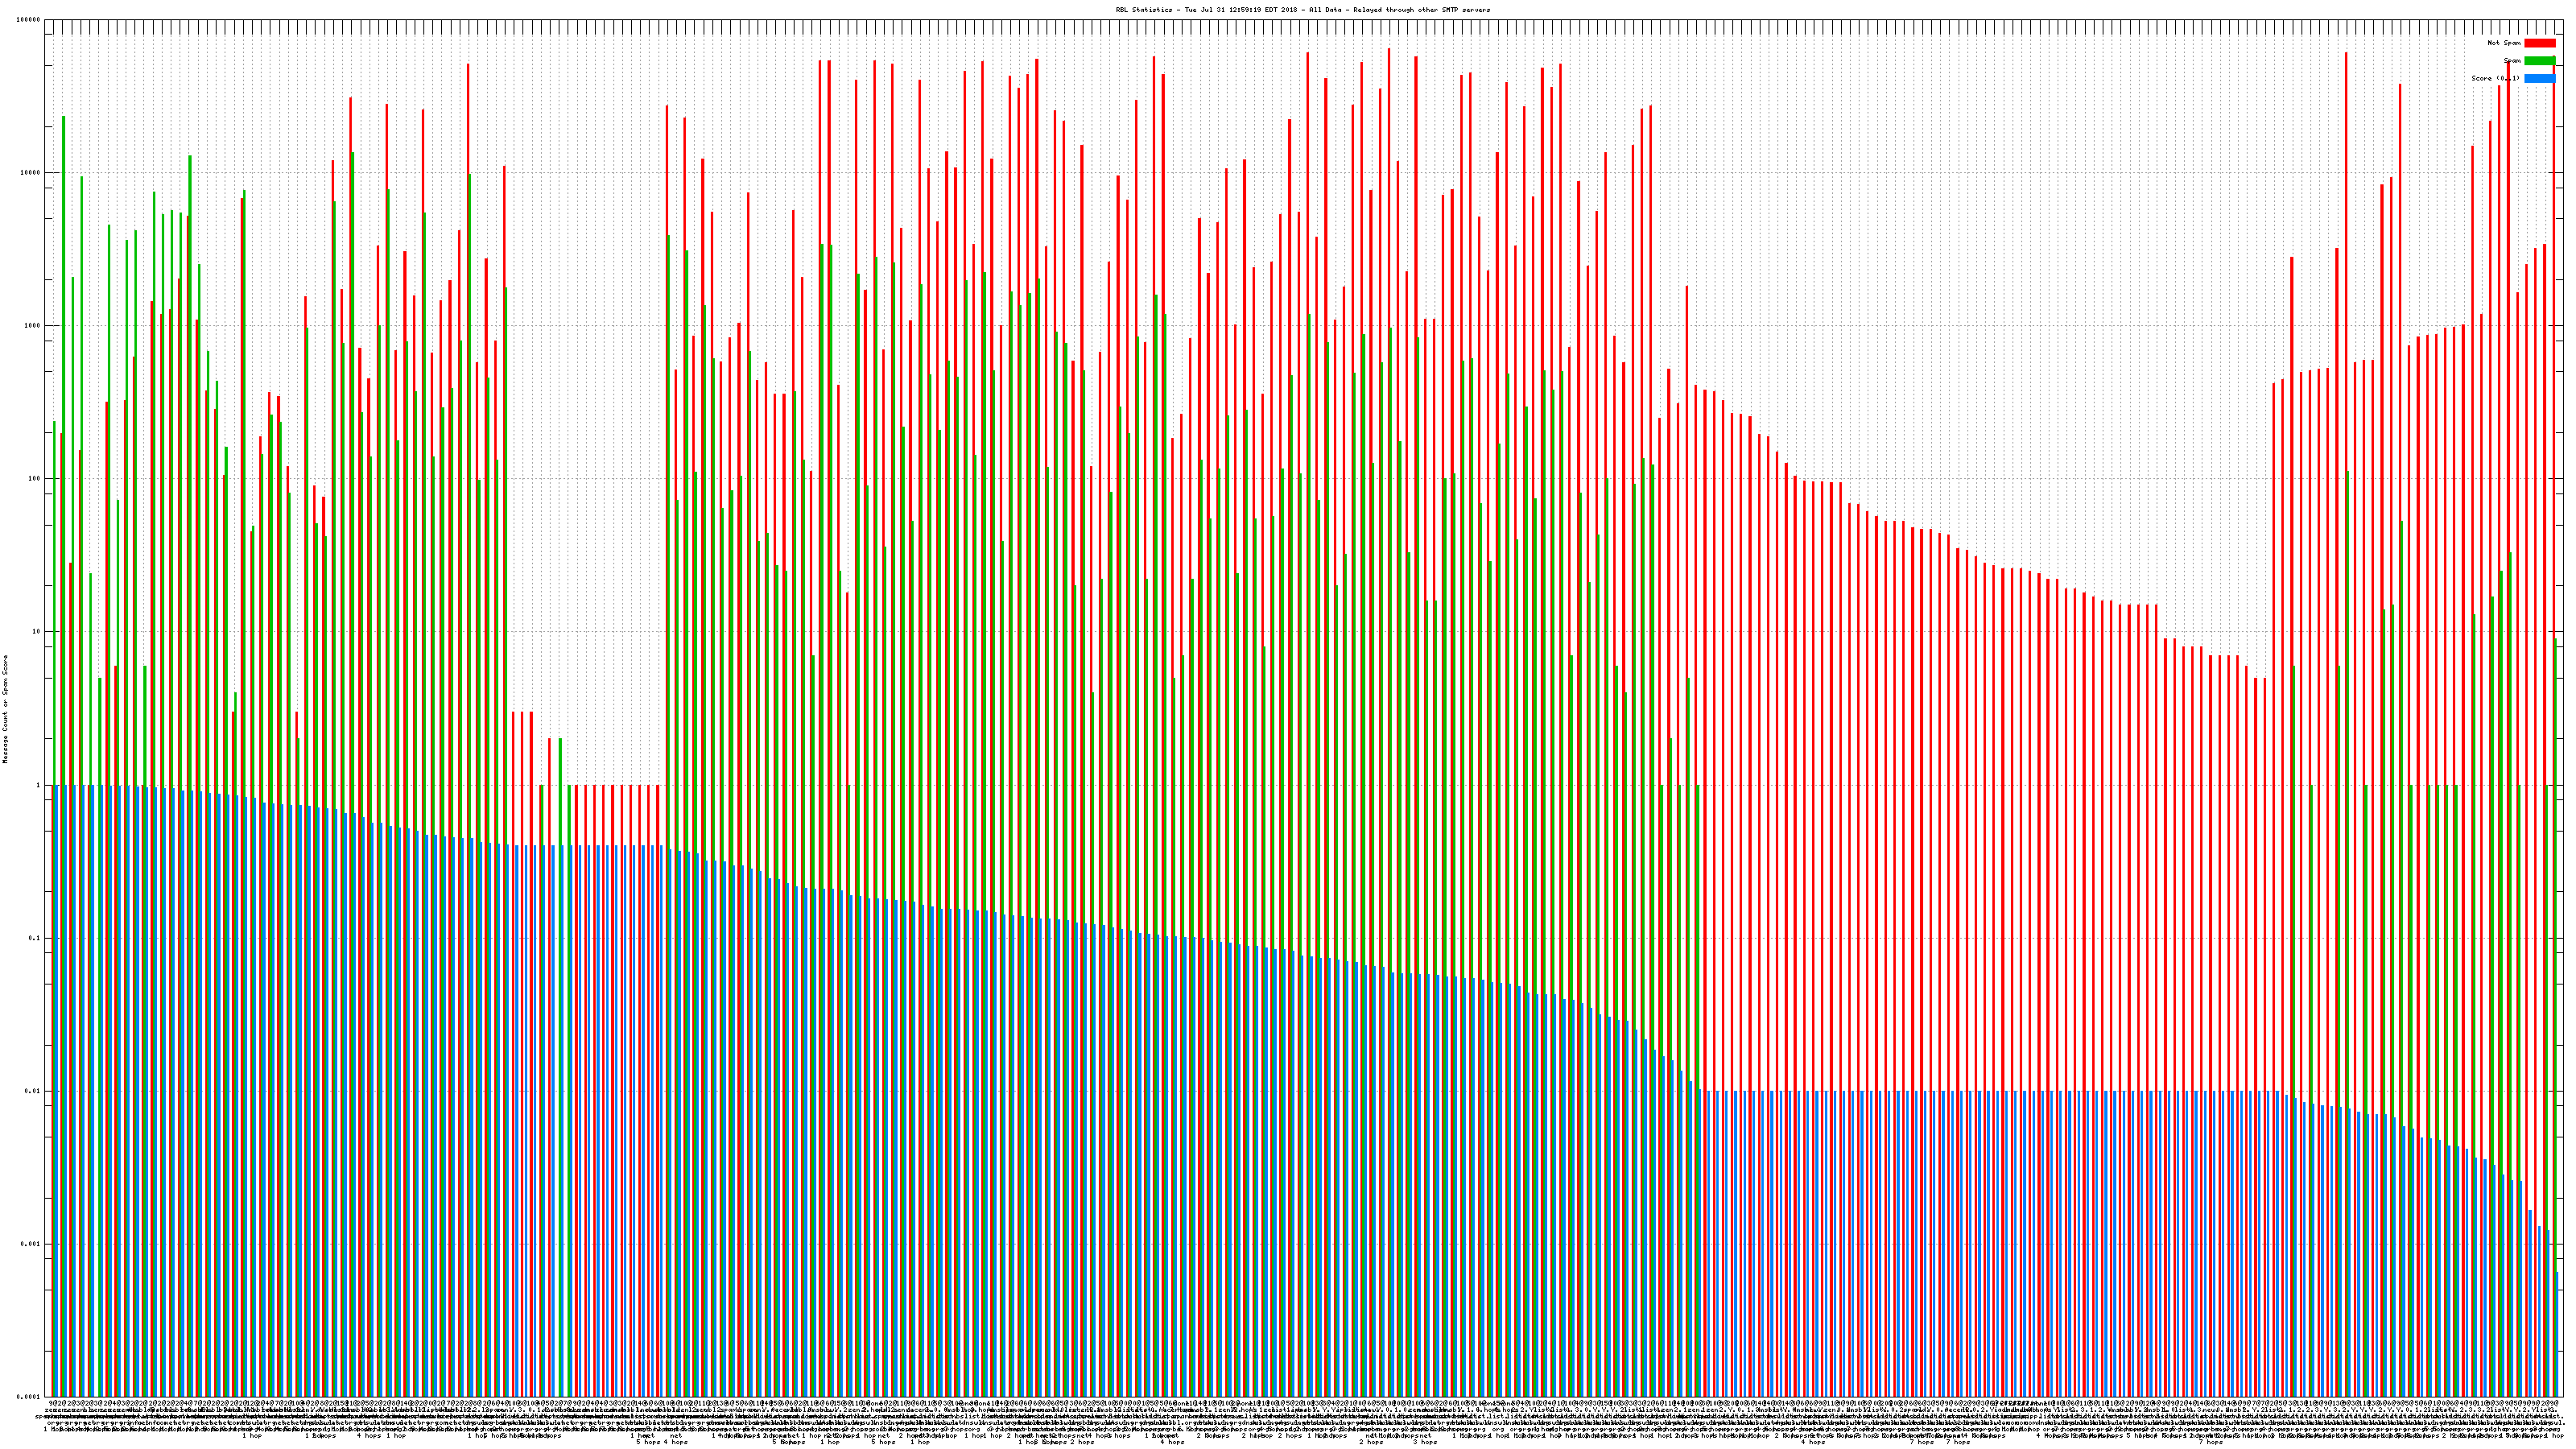2576x1449 pixels.
Task: Click the 100000 y-axis tick label
Action: tap(29, 20)
